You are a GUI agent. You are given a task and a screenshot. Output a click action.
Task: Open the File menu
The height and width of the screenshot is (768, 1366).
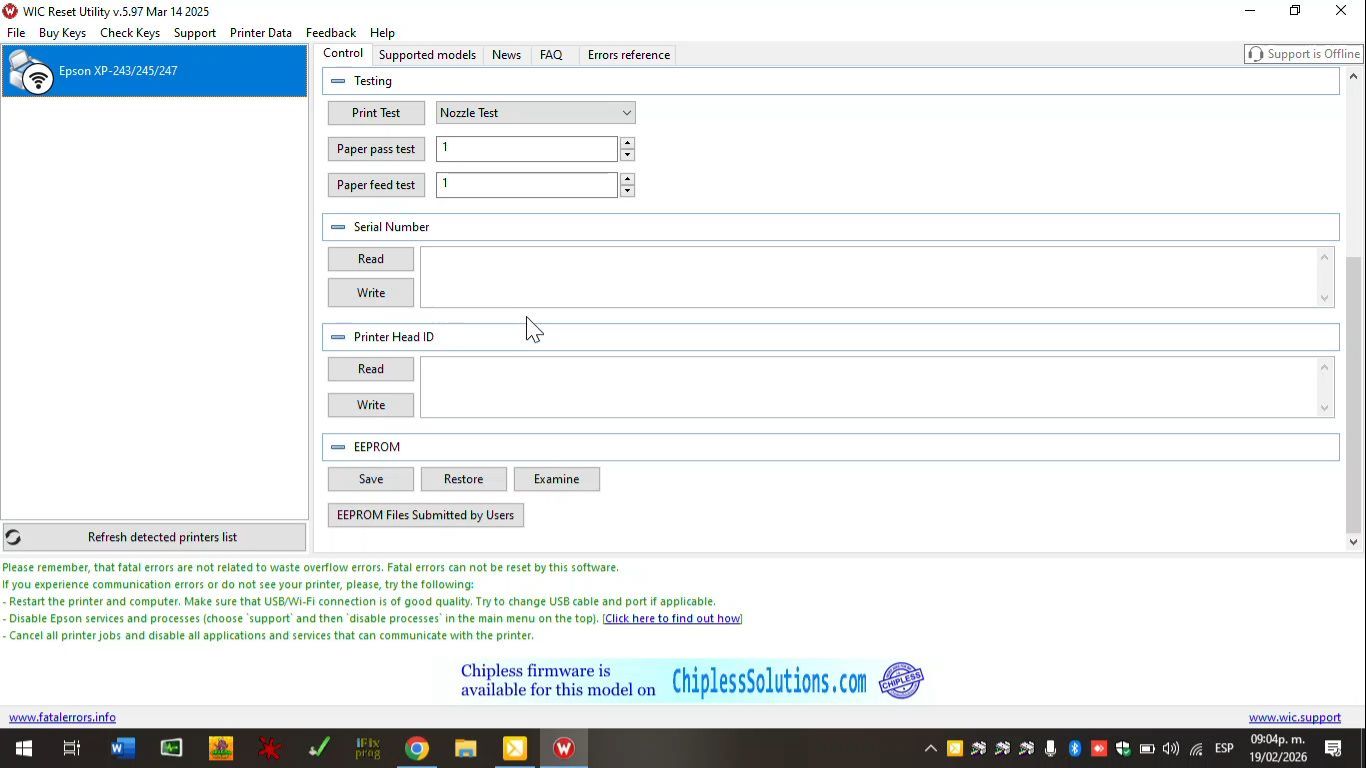[x=16, y=33]
